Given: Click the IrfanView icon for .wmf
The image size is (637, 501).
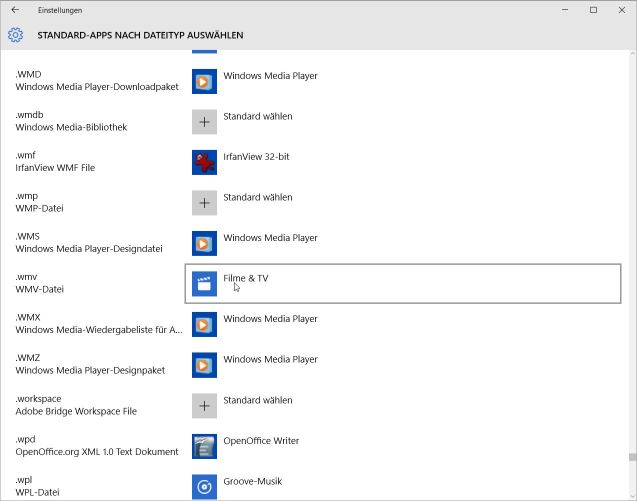Looking at the screenshot, I should click(204, 163).
